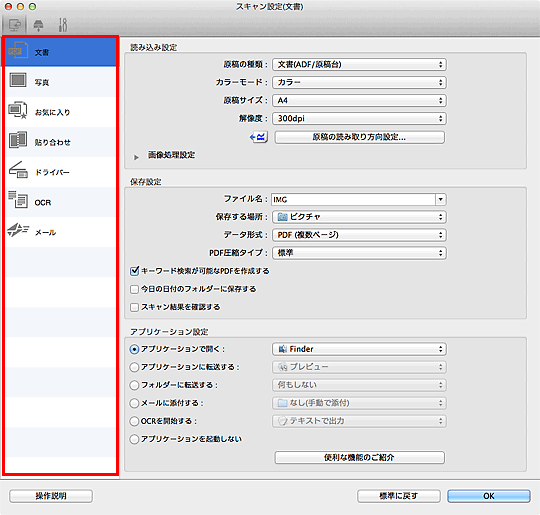Click the scan orientation icon beside 原稿の読み取り方向設定

259,137
